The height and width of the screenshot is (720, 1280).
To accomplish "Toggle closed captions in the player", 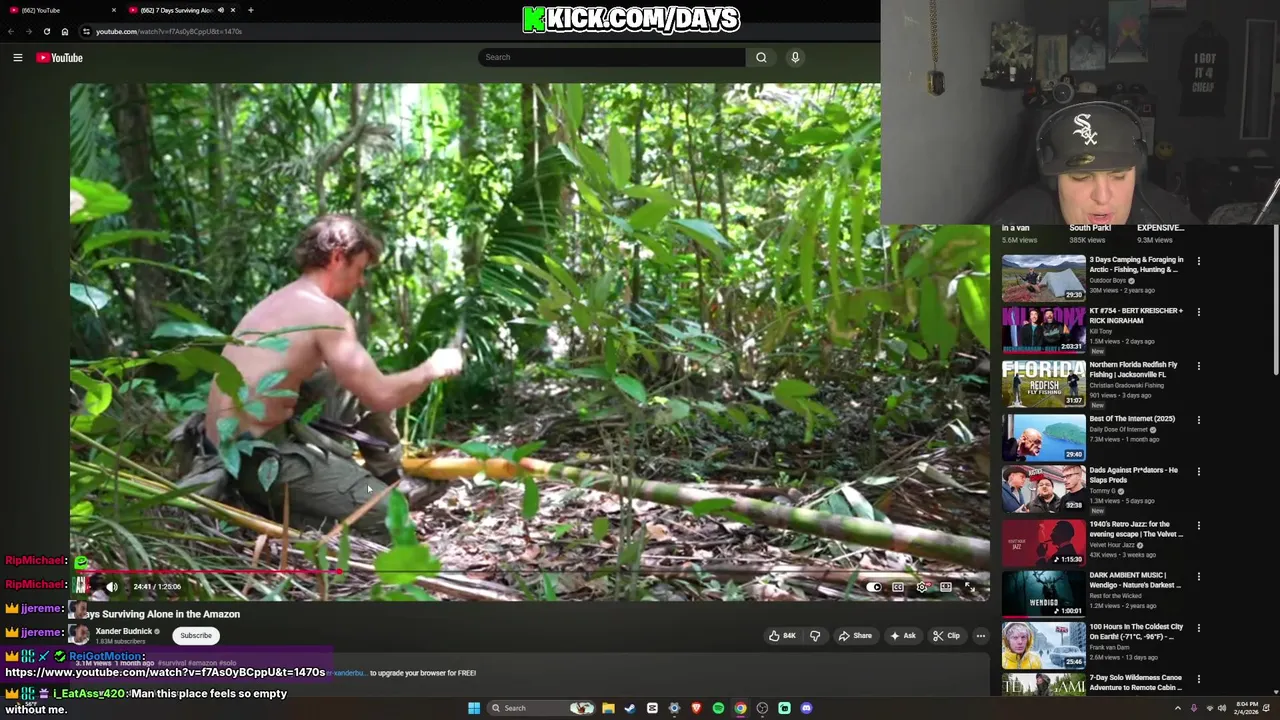I will [898, 587].
